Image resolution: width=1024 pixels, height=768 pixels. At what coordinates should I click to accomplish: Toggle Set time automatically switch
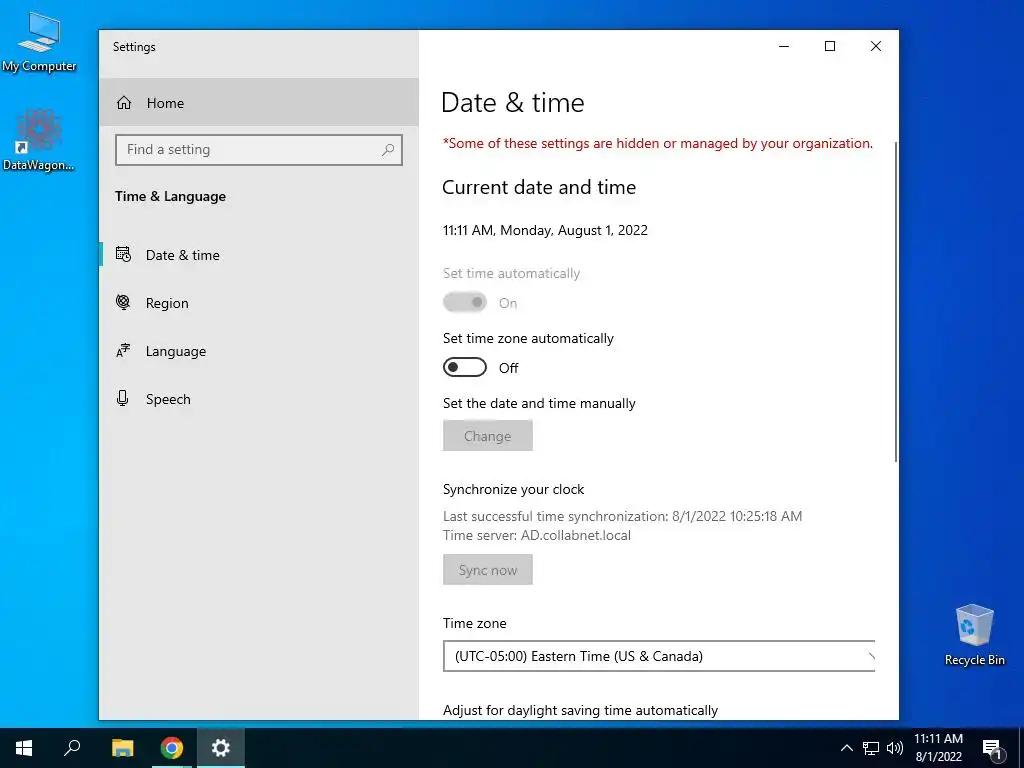point(464,302)
